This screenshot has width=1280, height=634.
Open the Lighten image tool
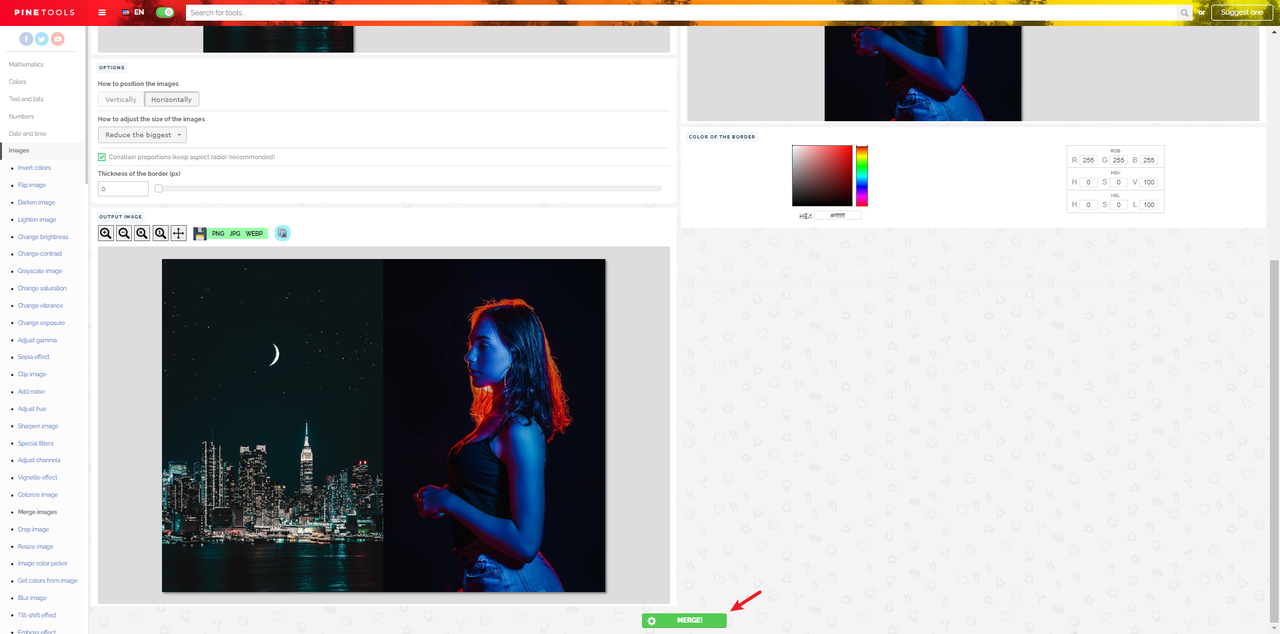(37, 220)
